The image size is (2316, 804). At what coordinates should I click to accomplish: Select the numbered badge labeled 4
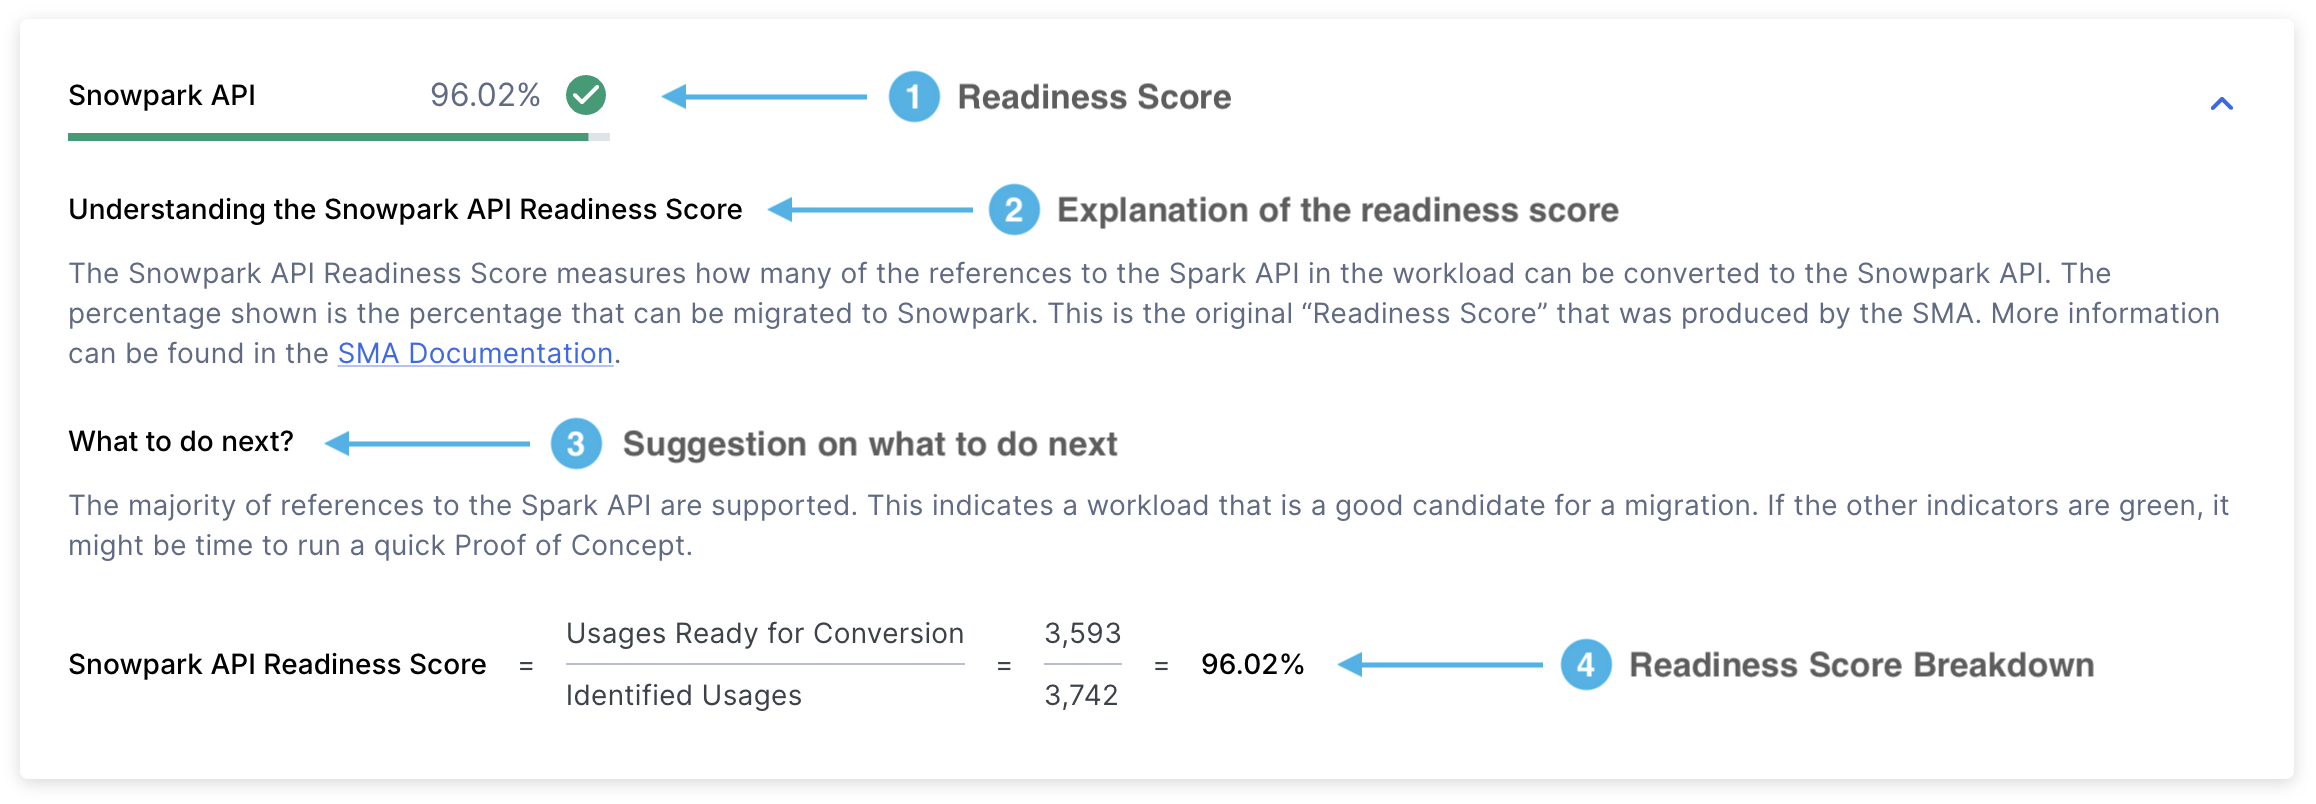point(1586,663)
